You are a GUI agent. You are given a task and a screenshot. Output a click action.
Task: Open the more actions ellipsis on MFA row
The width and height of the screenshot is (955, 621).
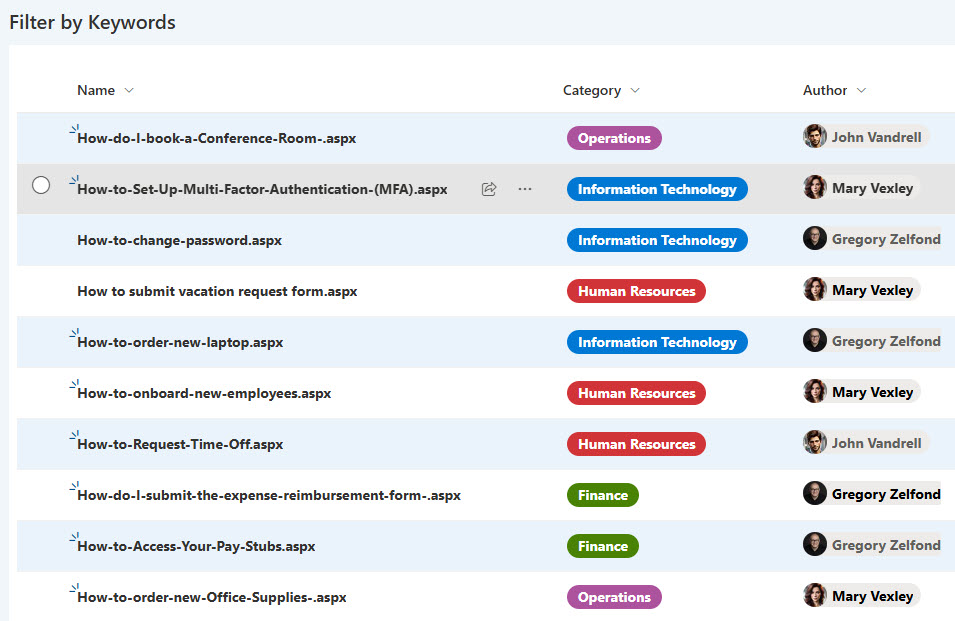coord(525,189)
